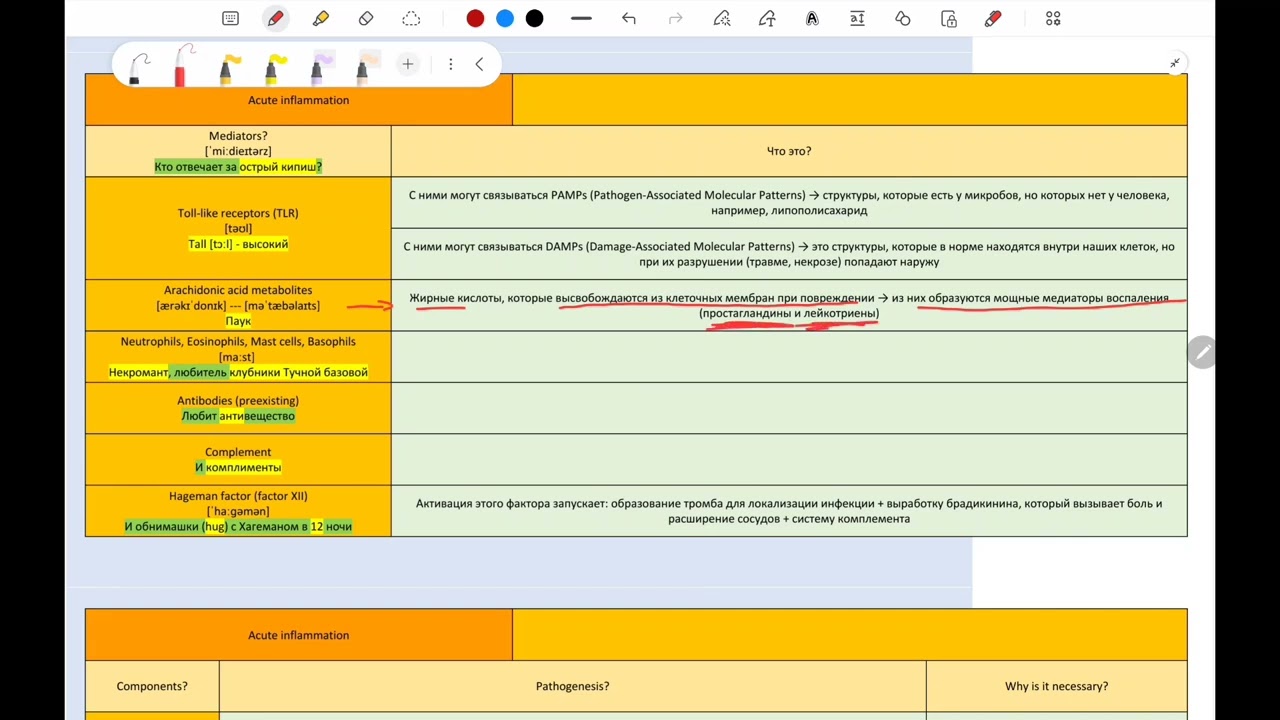
Task: Open pen palette three-dot options
Action: [451, 64]
